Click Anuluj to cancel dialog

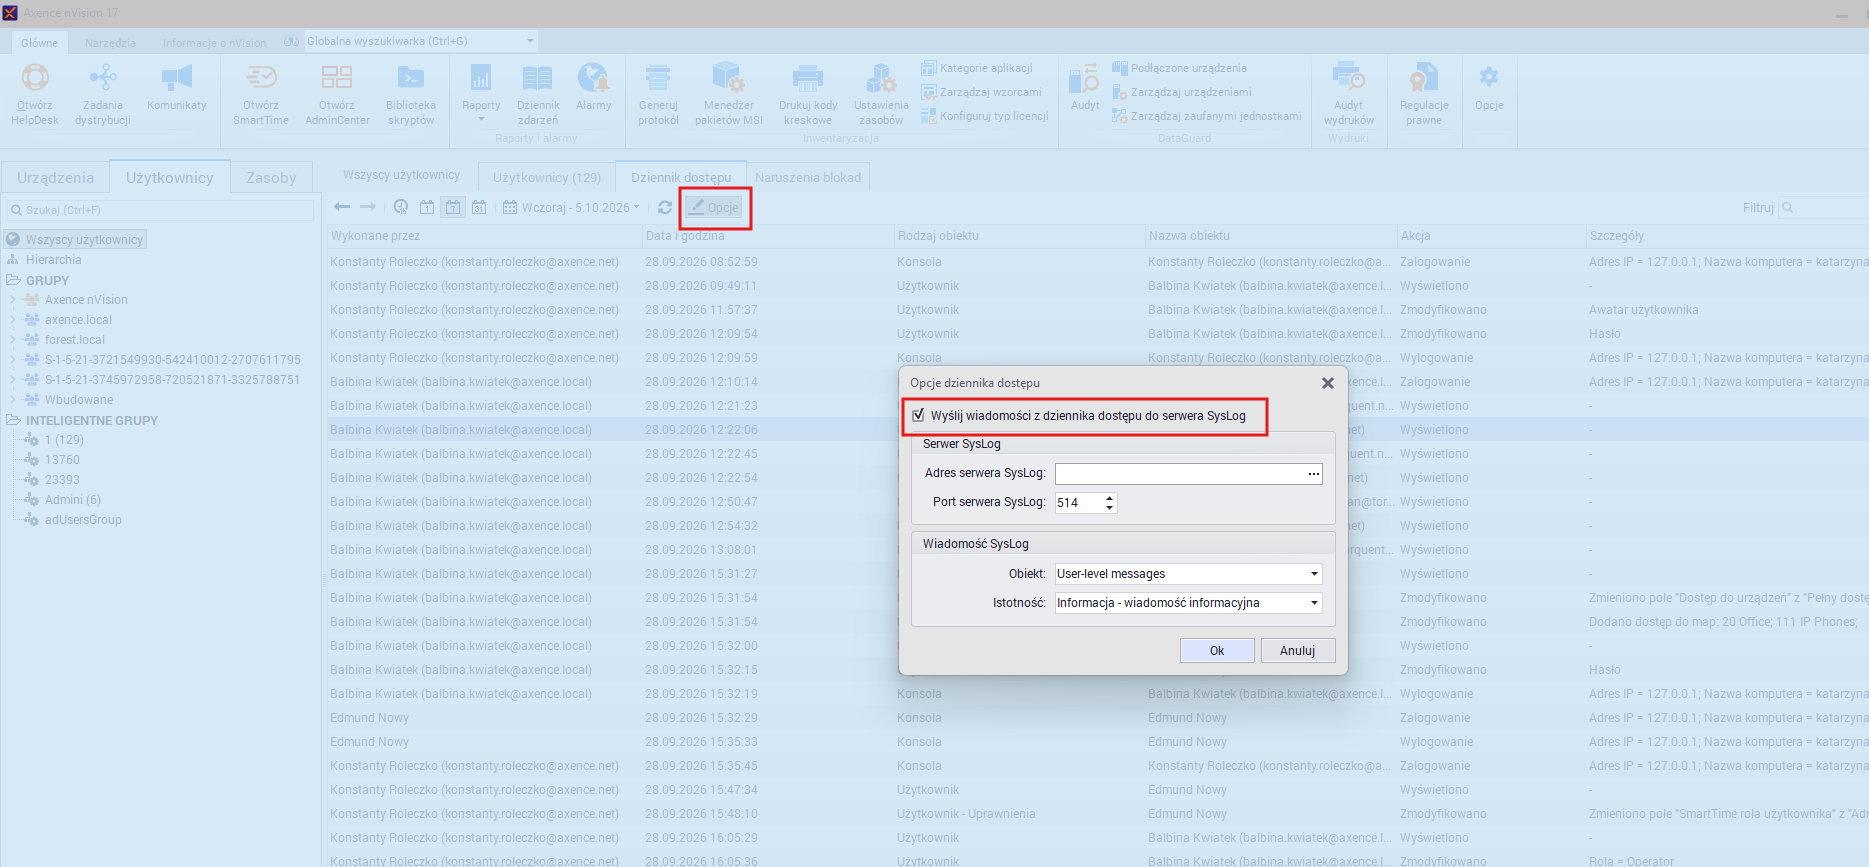(1297, 651)
